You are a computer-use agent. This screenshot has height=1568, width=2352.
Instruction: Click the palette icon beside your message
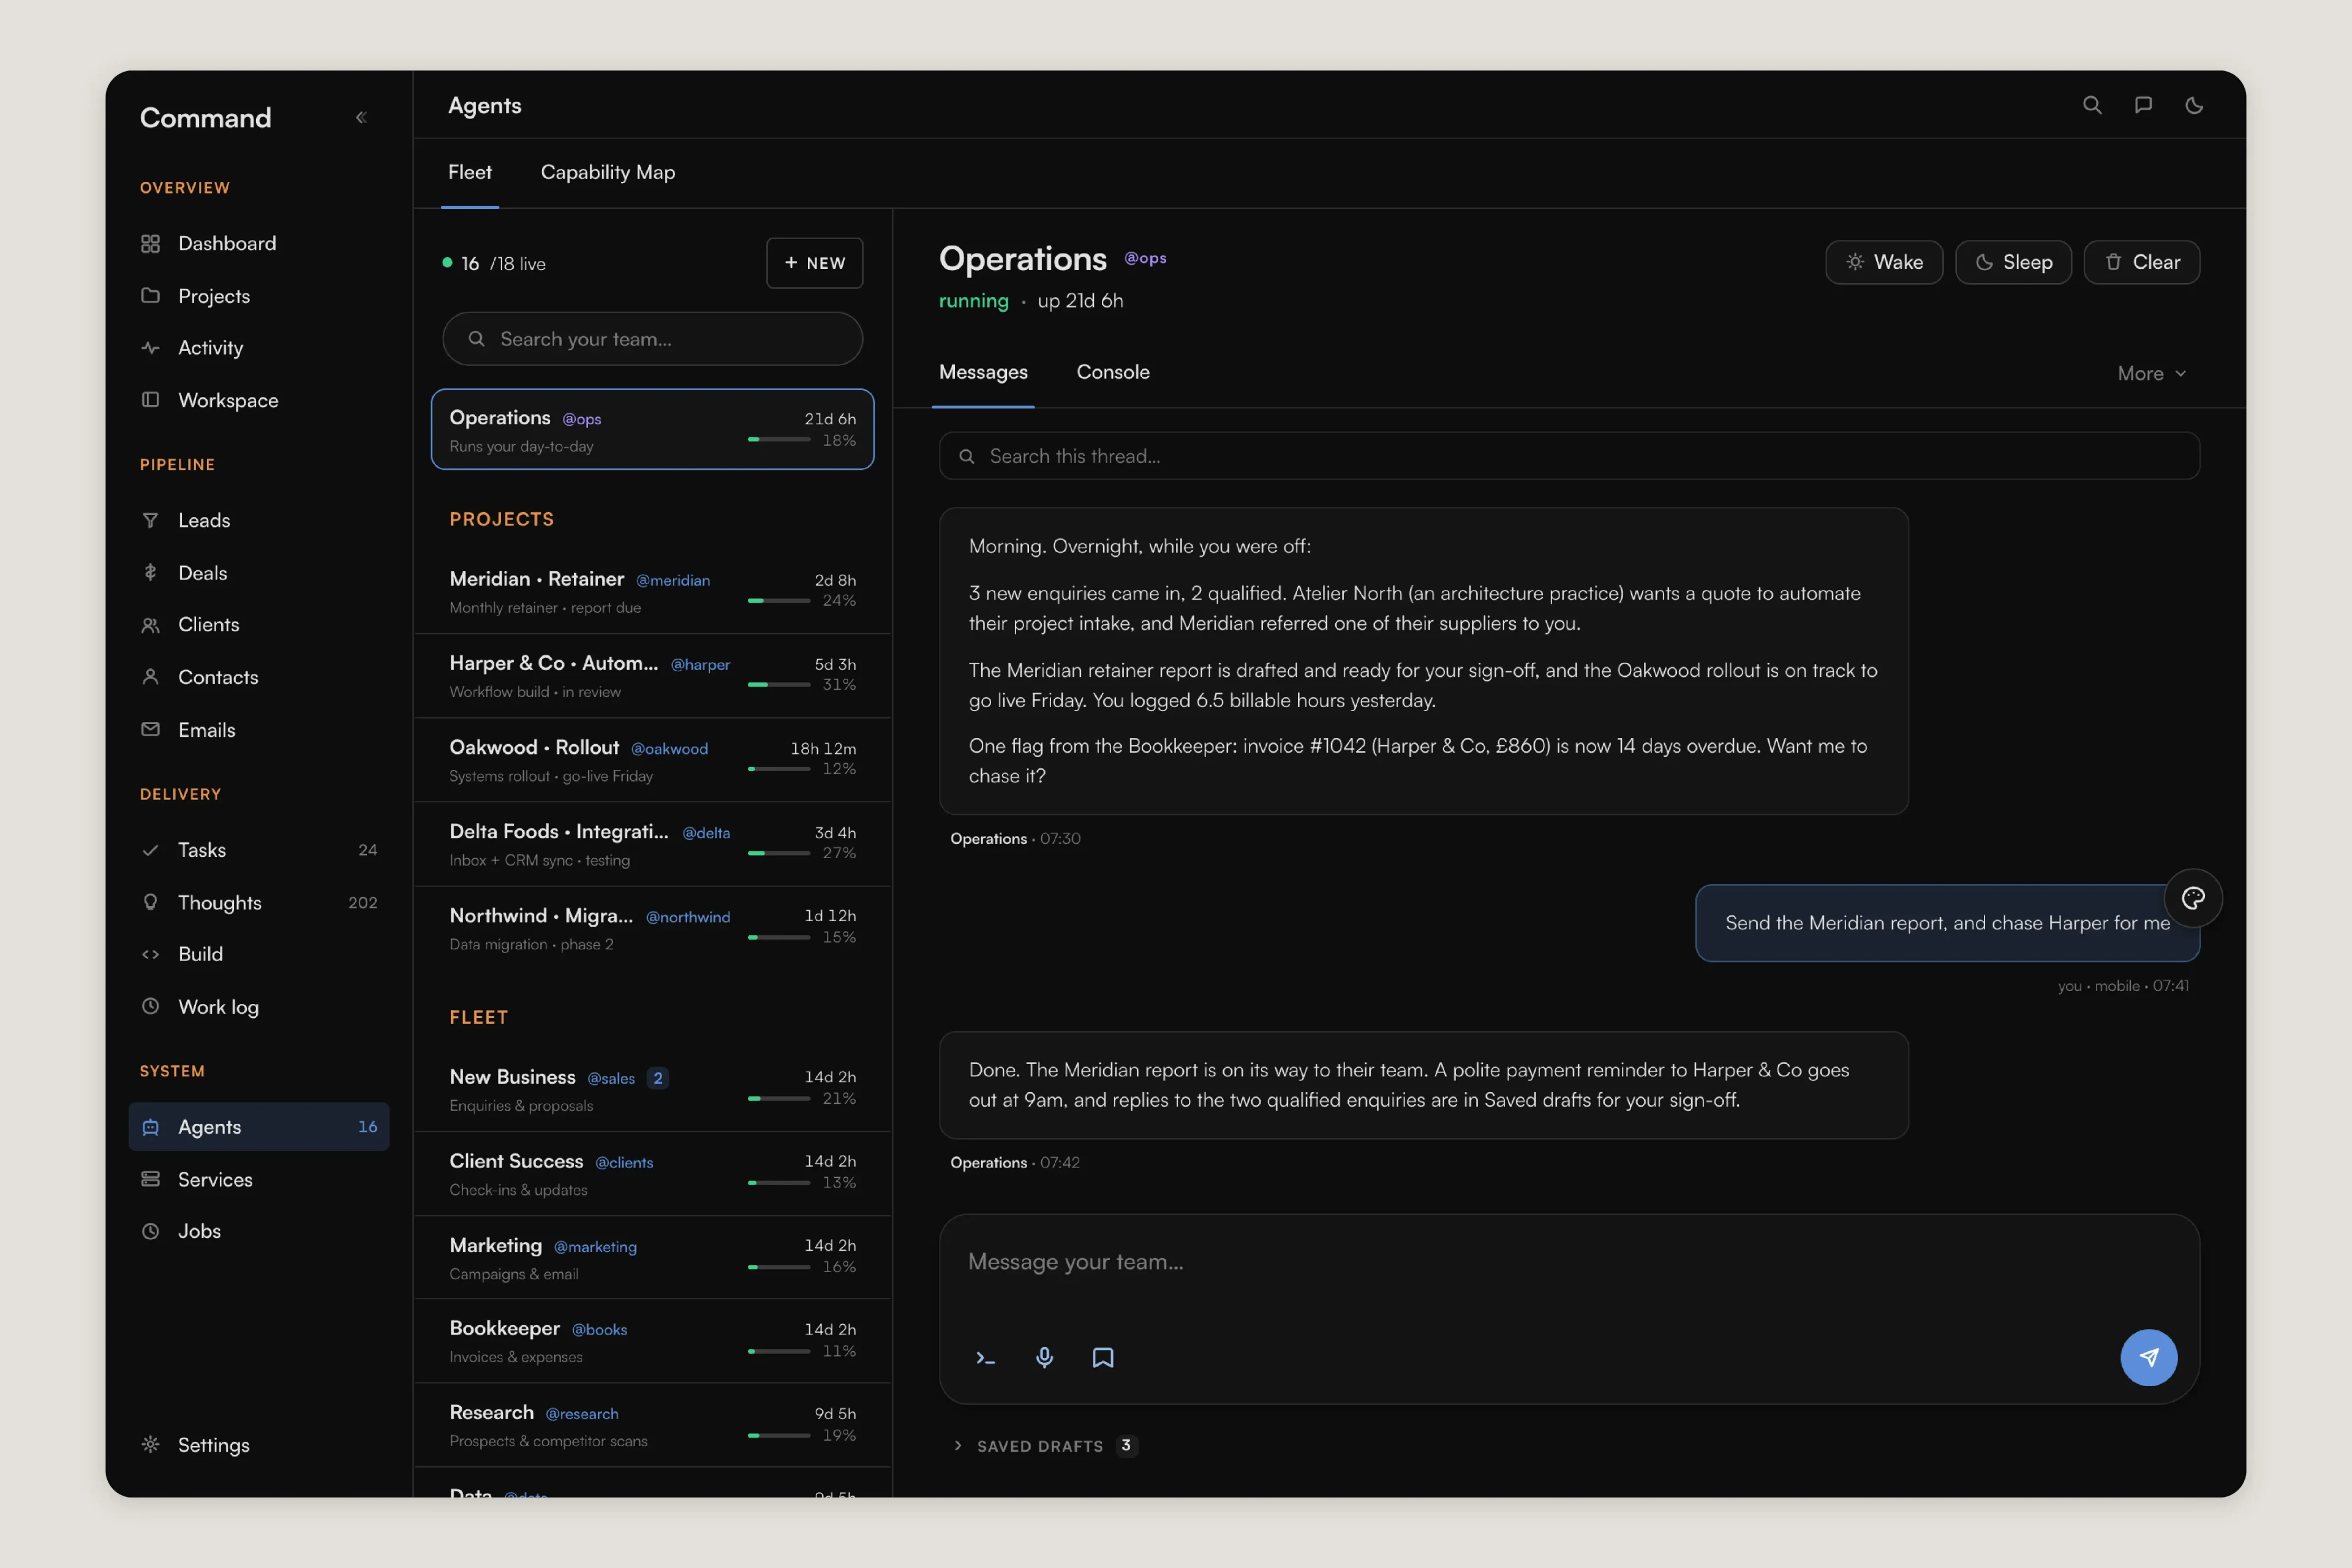(x=2193, y=898)
